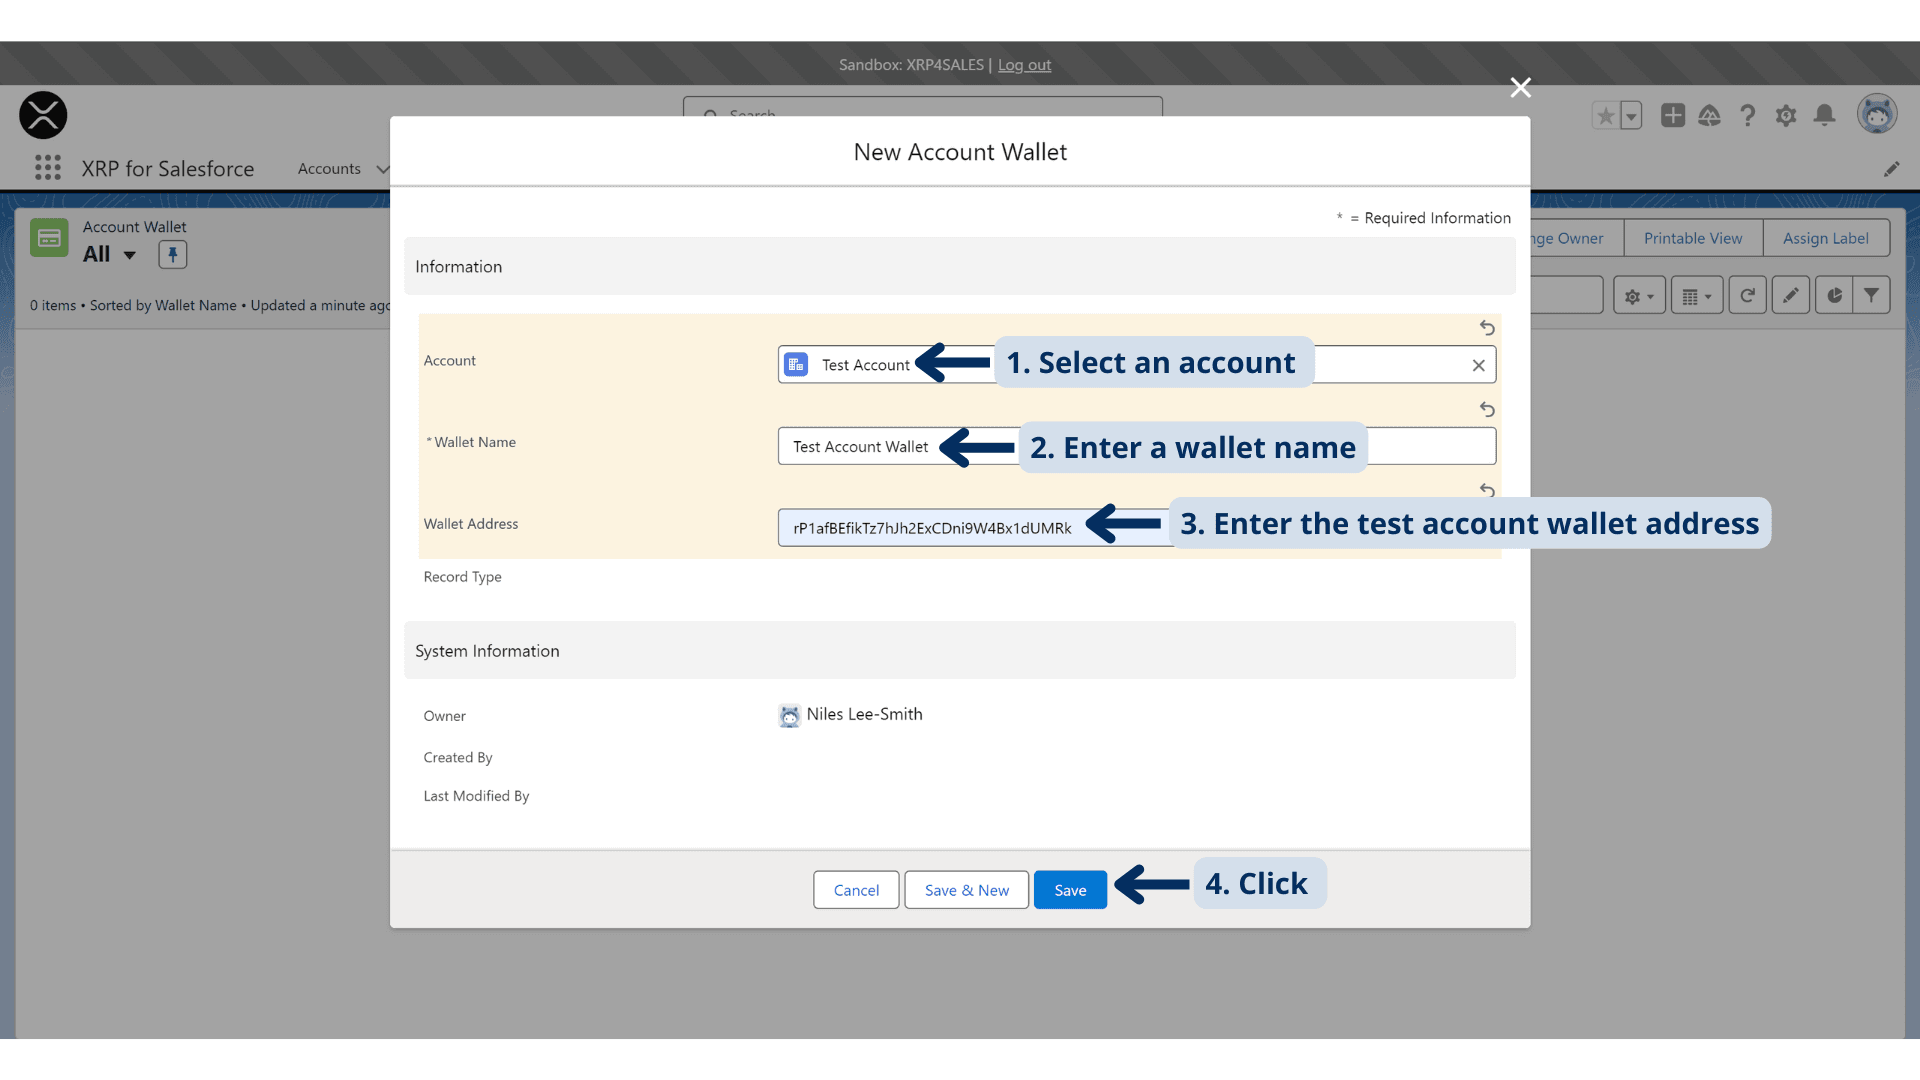
Task: Open the notifications bell
Action: coord(1824,116)
